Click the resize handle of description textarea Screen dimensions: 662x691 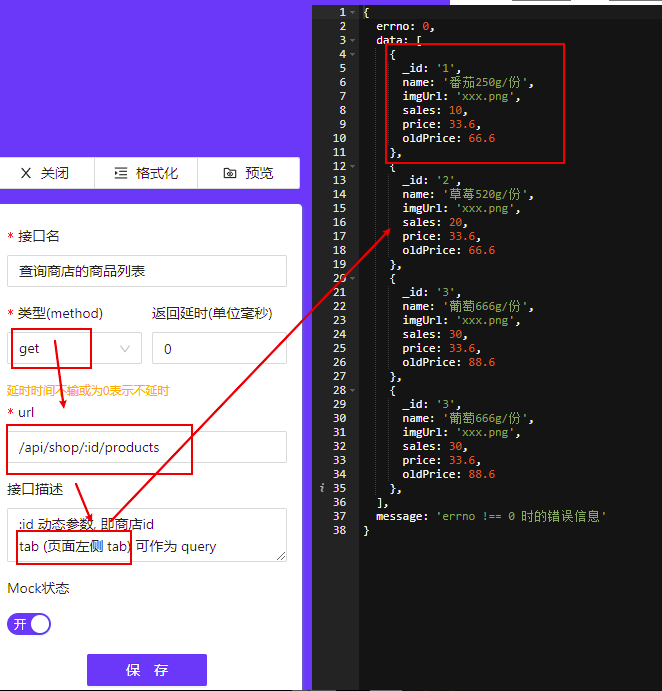pos(281,556)
